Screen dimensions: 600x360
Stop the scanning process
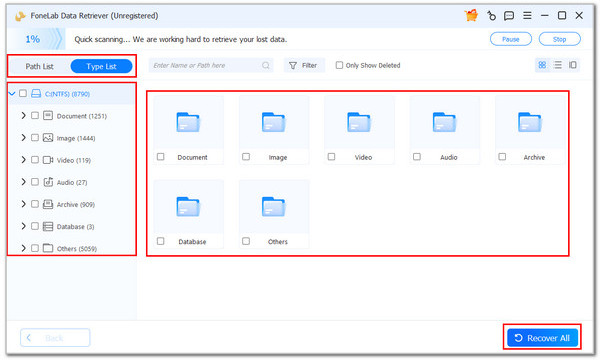(559, 39)
